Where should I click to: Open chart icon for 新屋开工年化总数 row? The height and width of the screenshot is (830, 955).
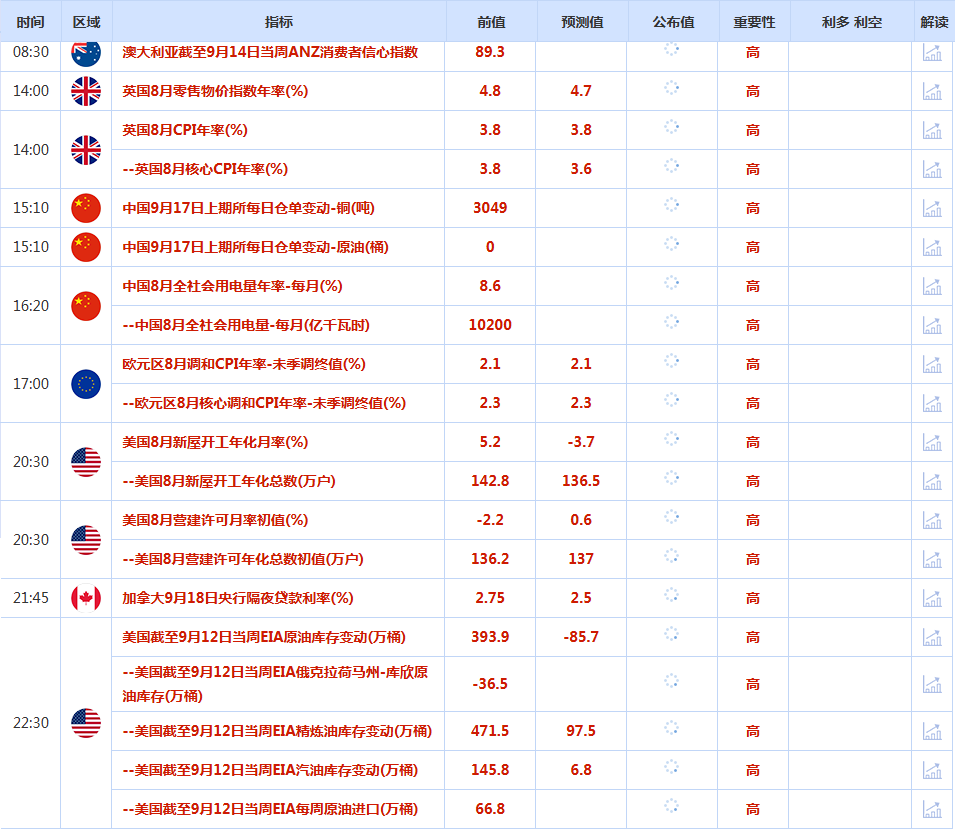932,482
